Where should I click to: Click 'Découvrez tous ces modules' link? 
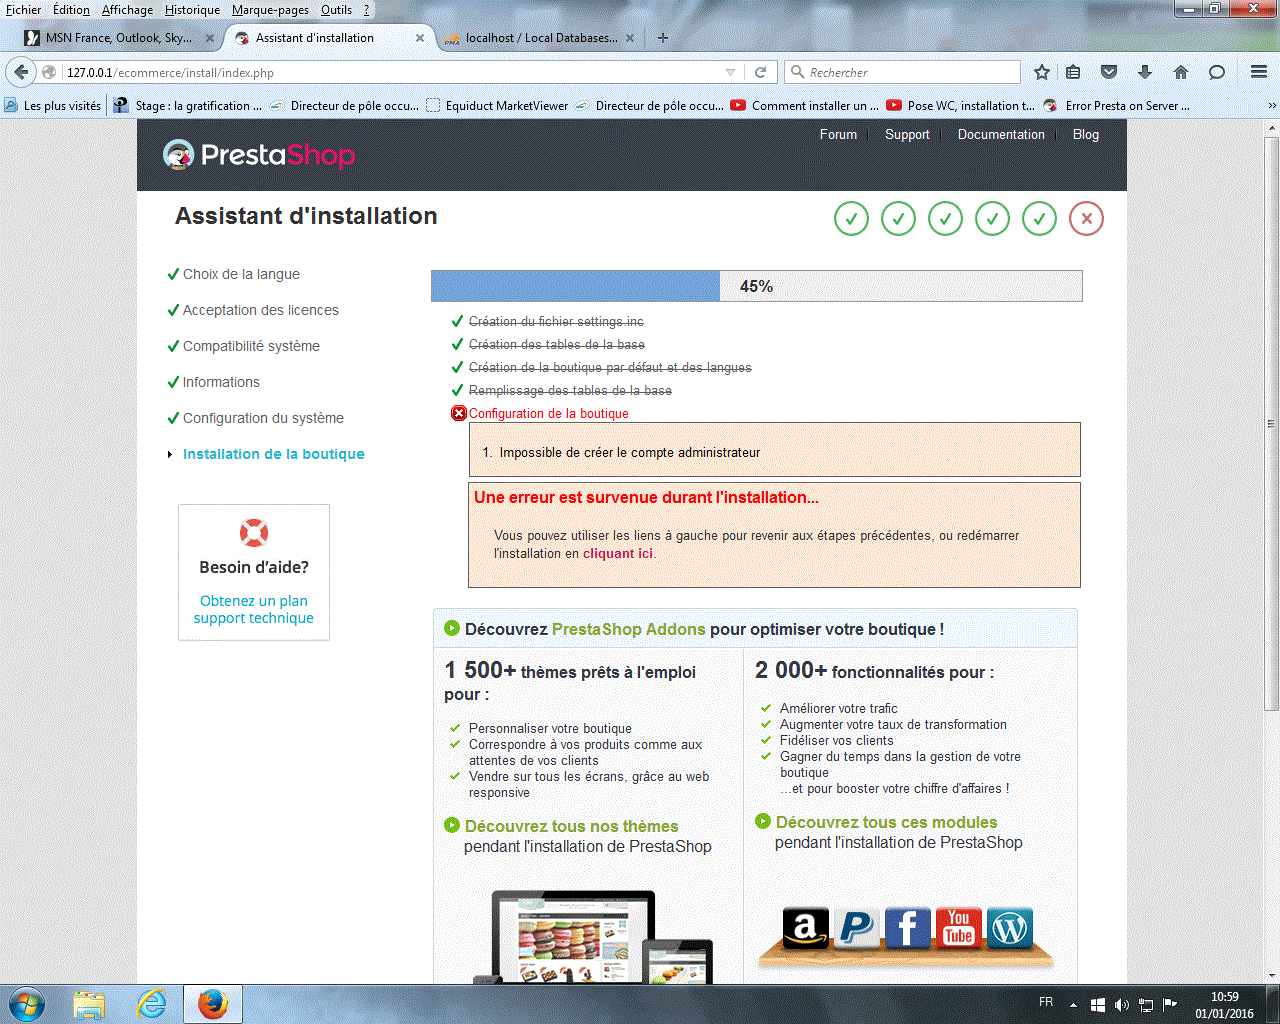(x=886, y=822)
